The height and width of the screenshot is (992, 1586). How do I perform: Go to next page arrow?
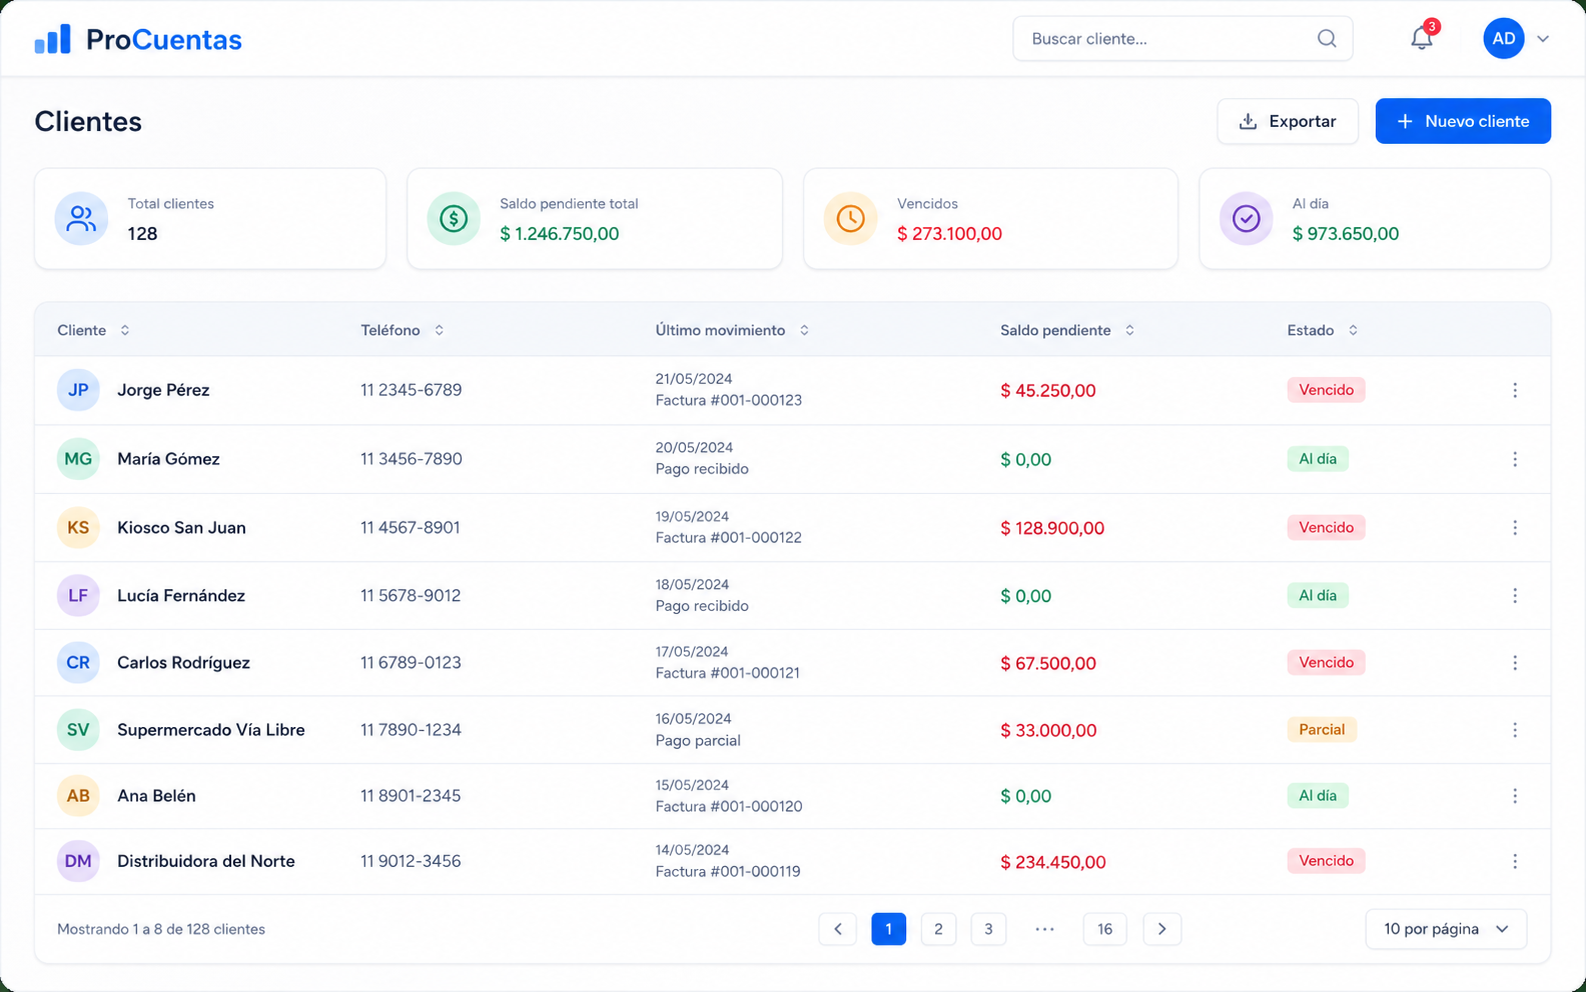click(x=1162, y=929)
